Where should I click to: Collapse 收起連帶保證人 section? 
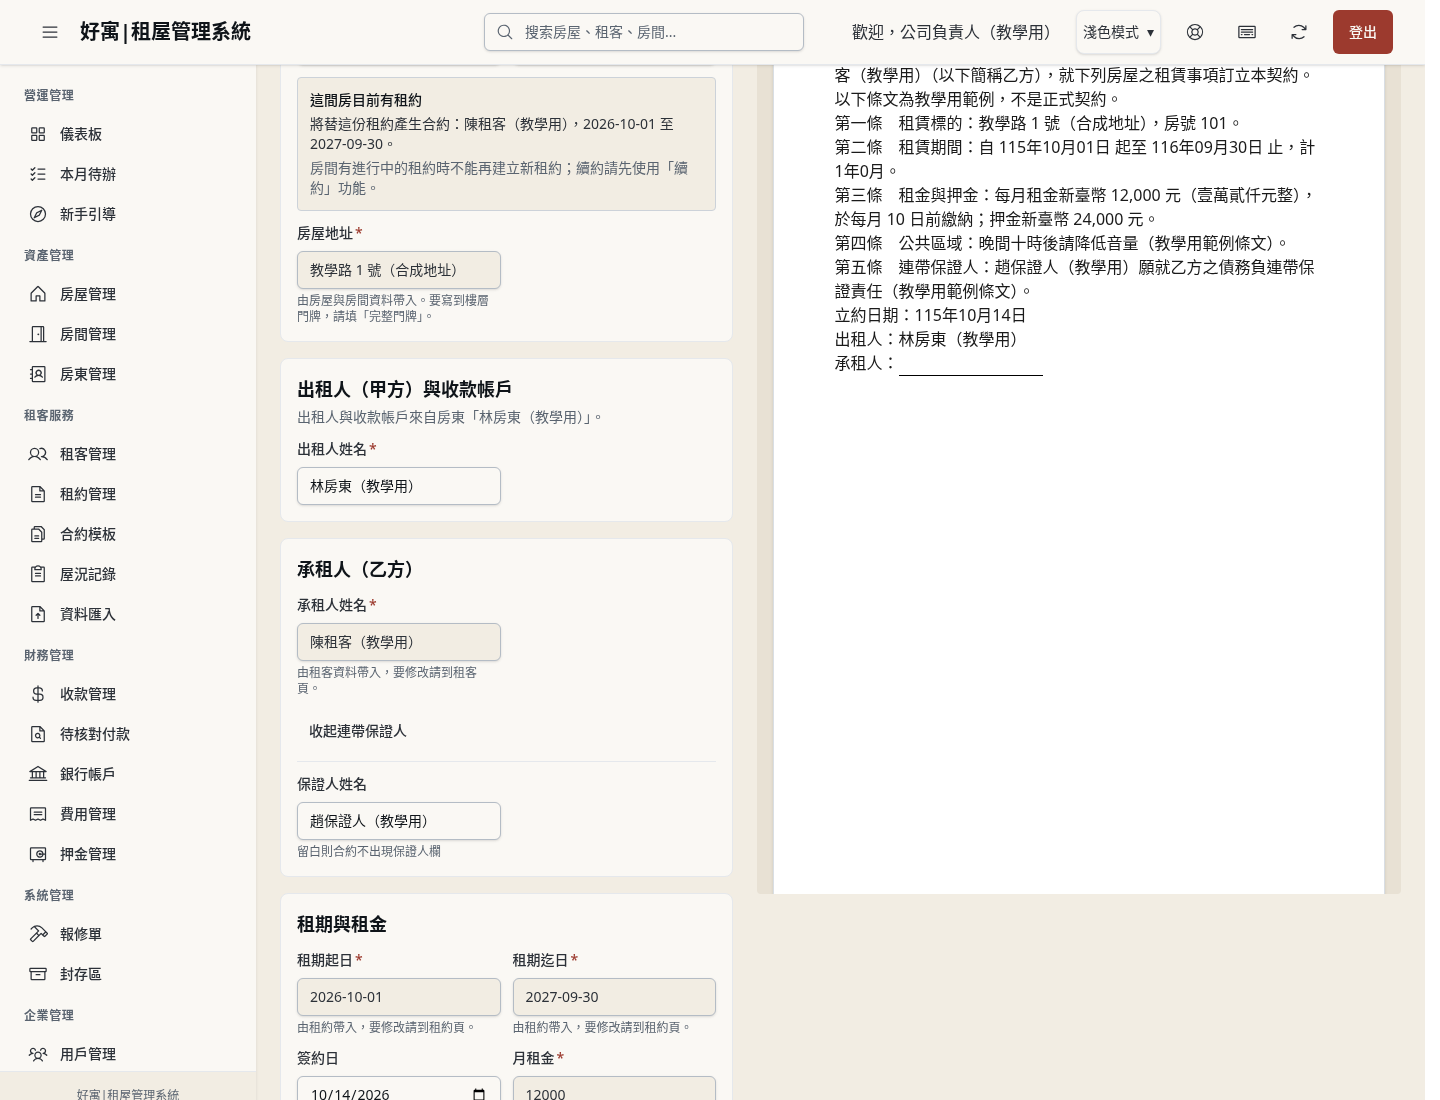pyautogui.click(x=358, y=731)
